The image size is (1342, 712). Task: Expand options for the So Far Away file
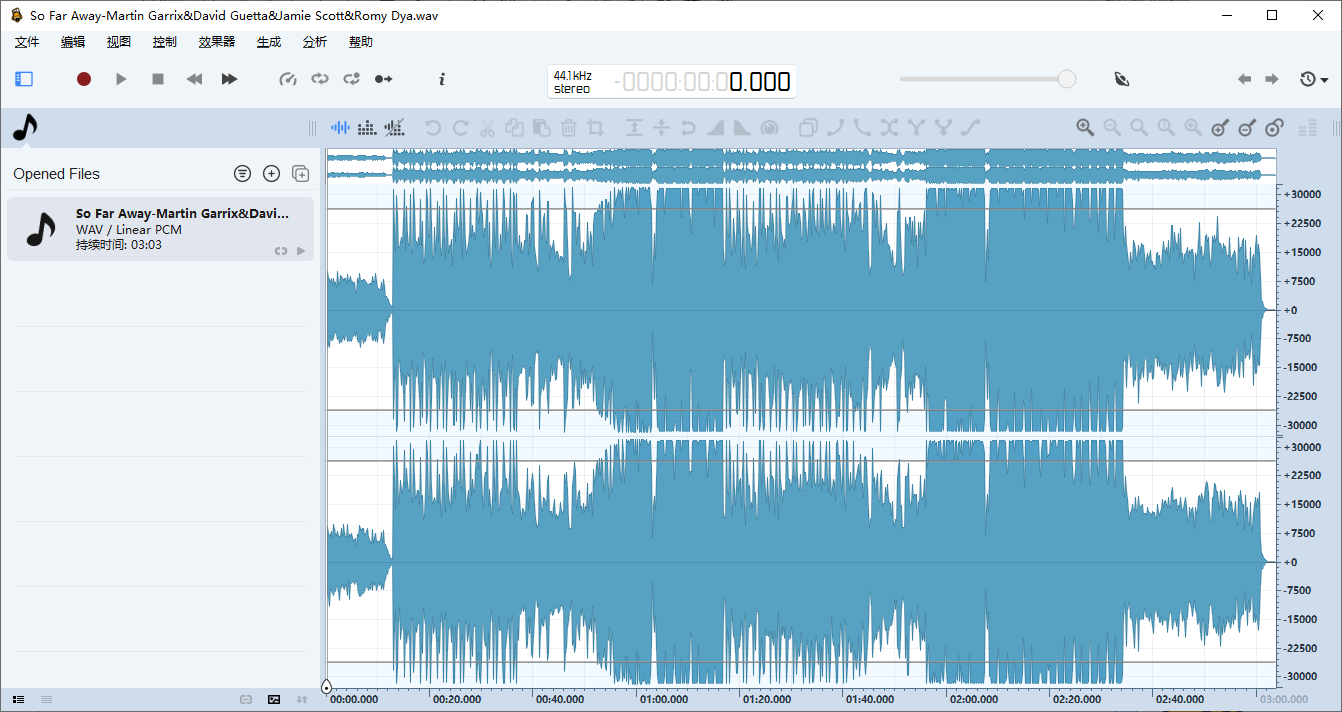(301, 250)
